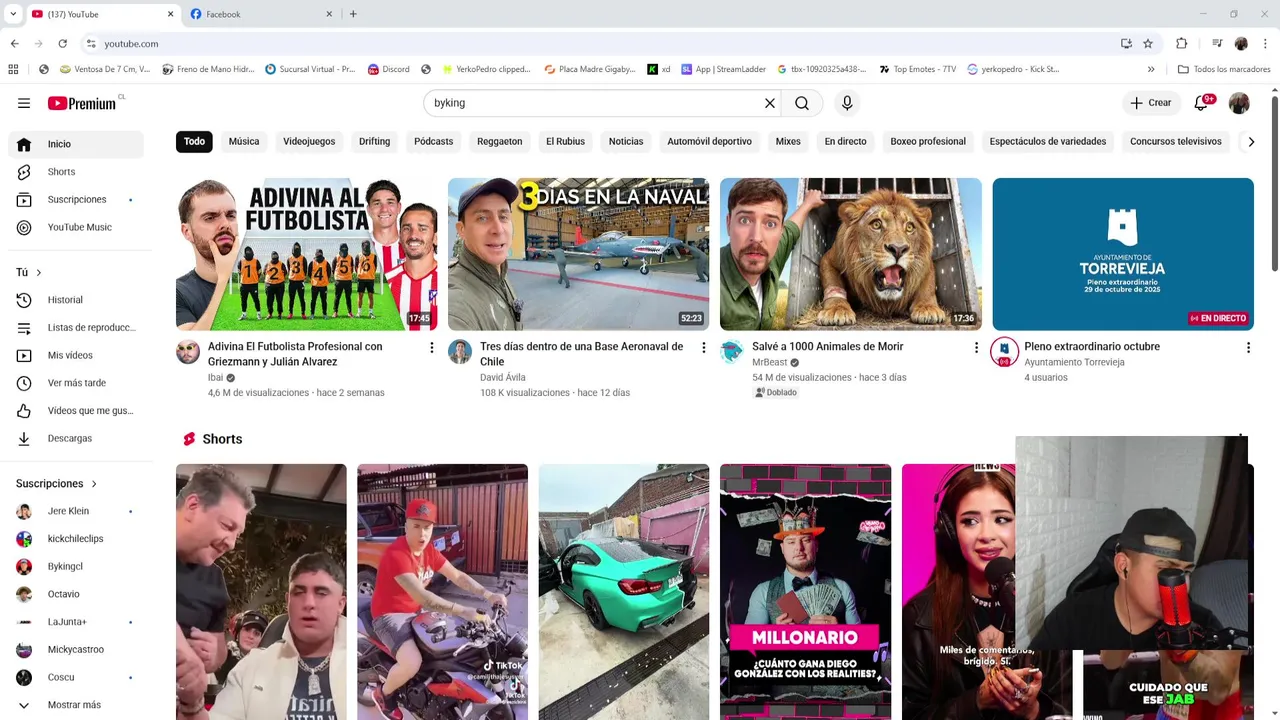Expand Mostrar más subscriptions
Viewport: 1280px width, 720px height.
tap(76, 705)
